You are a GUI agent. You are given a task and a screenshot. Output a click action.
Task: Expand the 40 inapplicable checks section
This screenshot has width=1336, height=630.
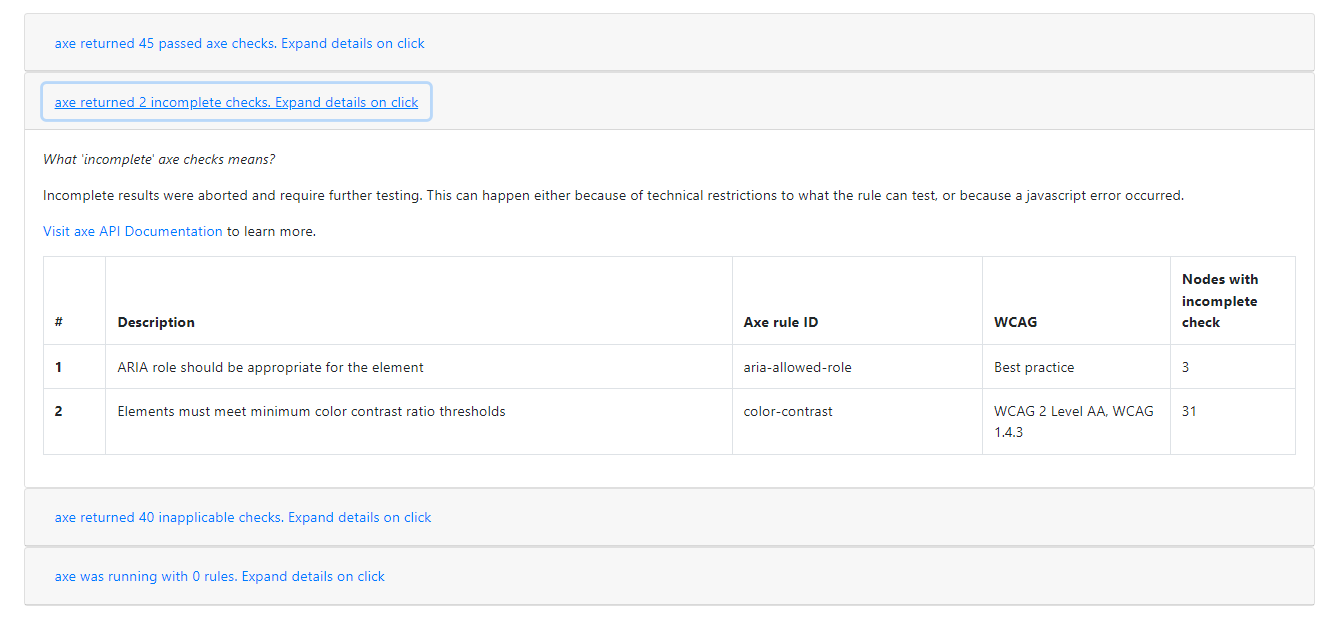point(243,518)
